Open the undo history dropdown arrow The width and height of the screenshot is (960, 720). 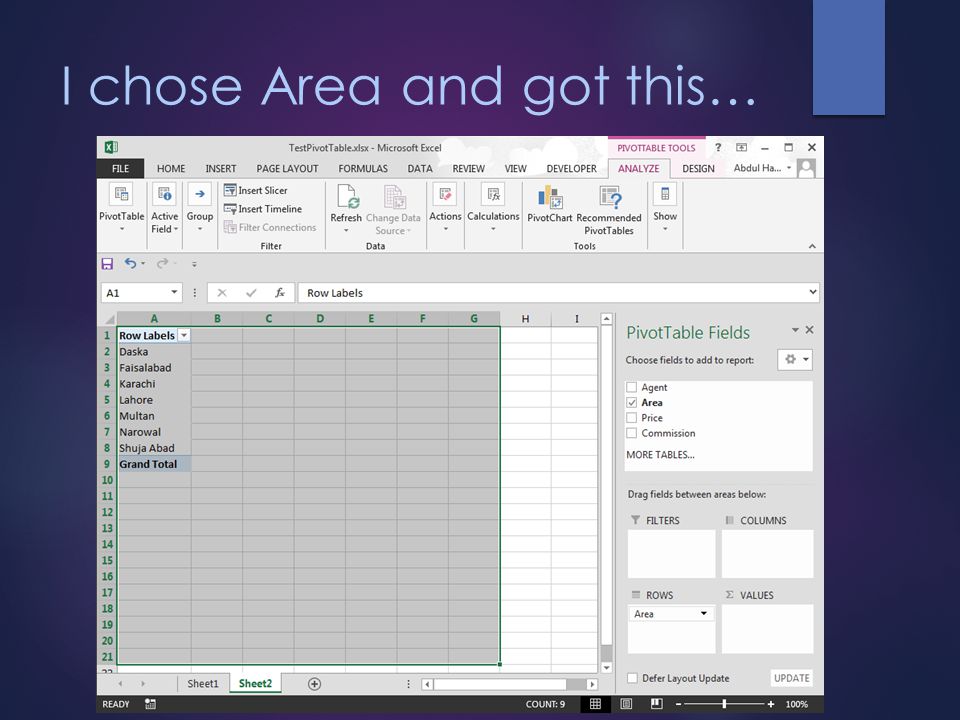(143, 263)
